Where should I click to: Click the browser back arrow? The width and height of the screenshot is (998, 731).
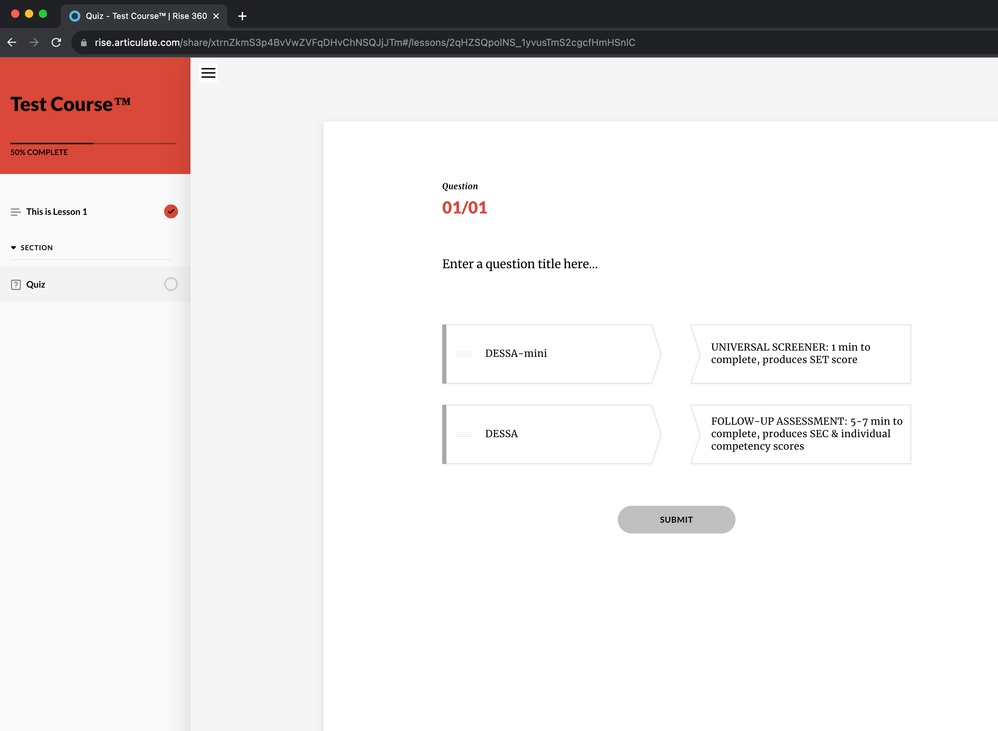click(x=11, y=43)
